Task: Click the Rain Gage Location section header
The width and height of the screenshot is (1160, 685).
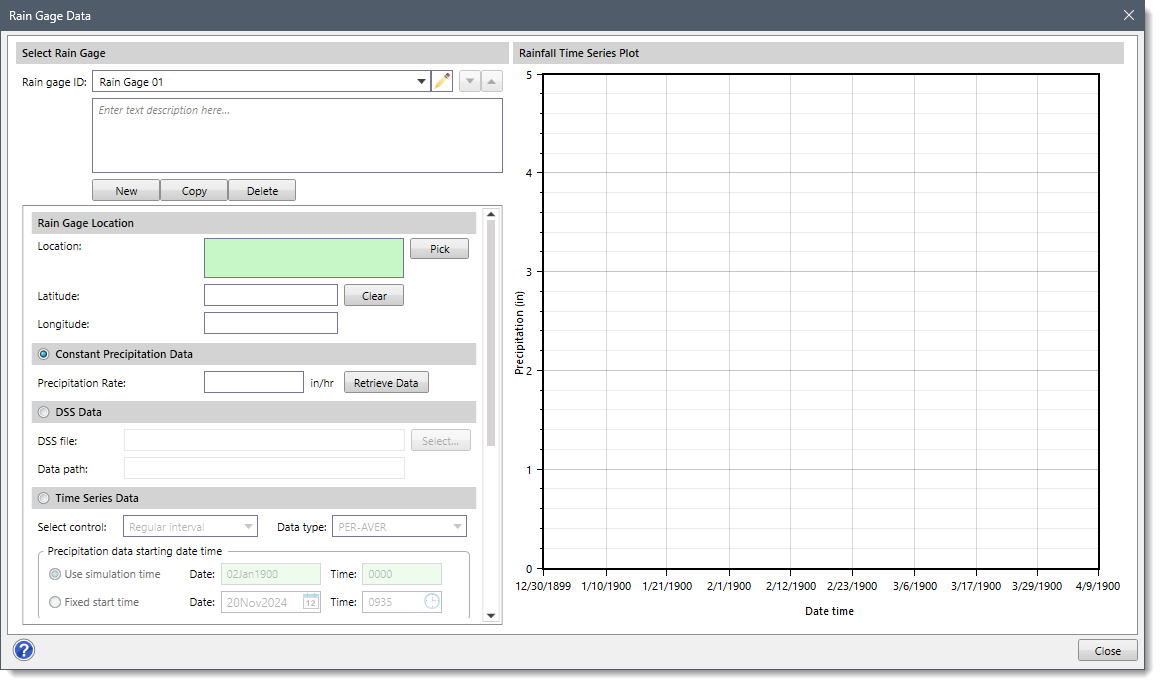Action: tap(254, 223)
